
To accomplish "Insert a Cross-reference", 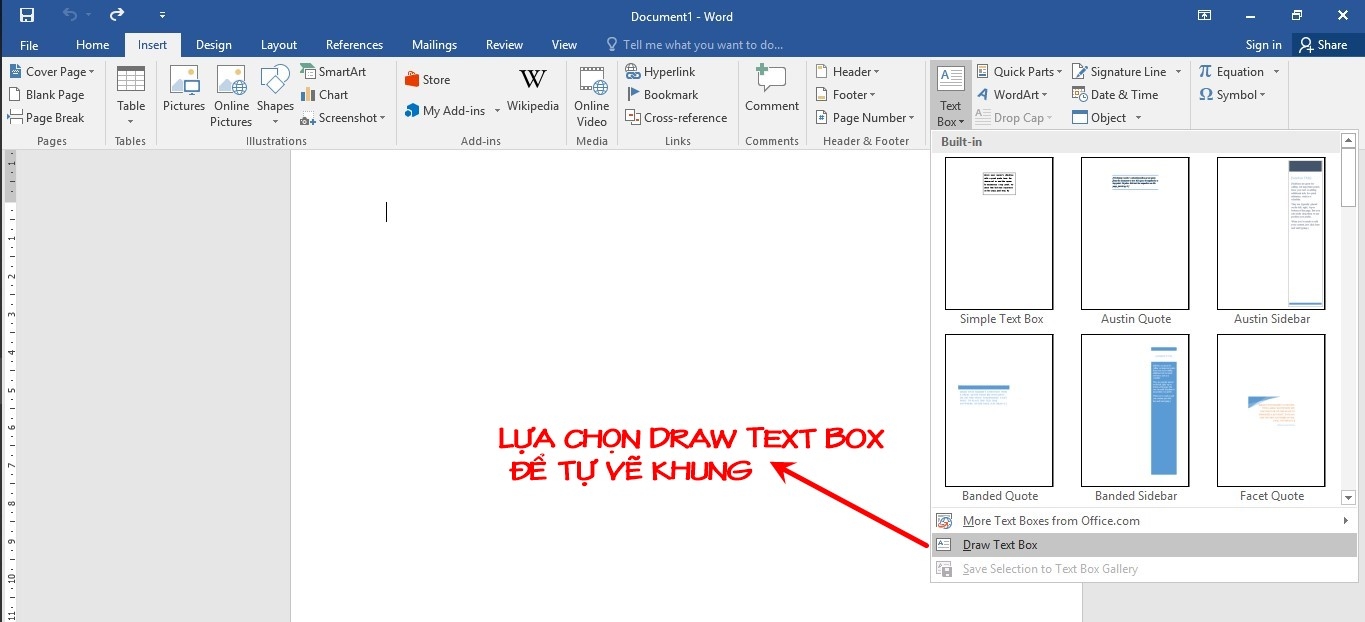I will tap(677, 118).
